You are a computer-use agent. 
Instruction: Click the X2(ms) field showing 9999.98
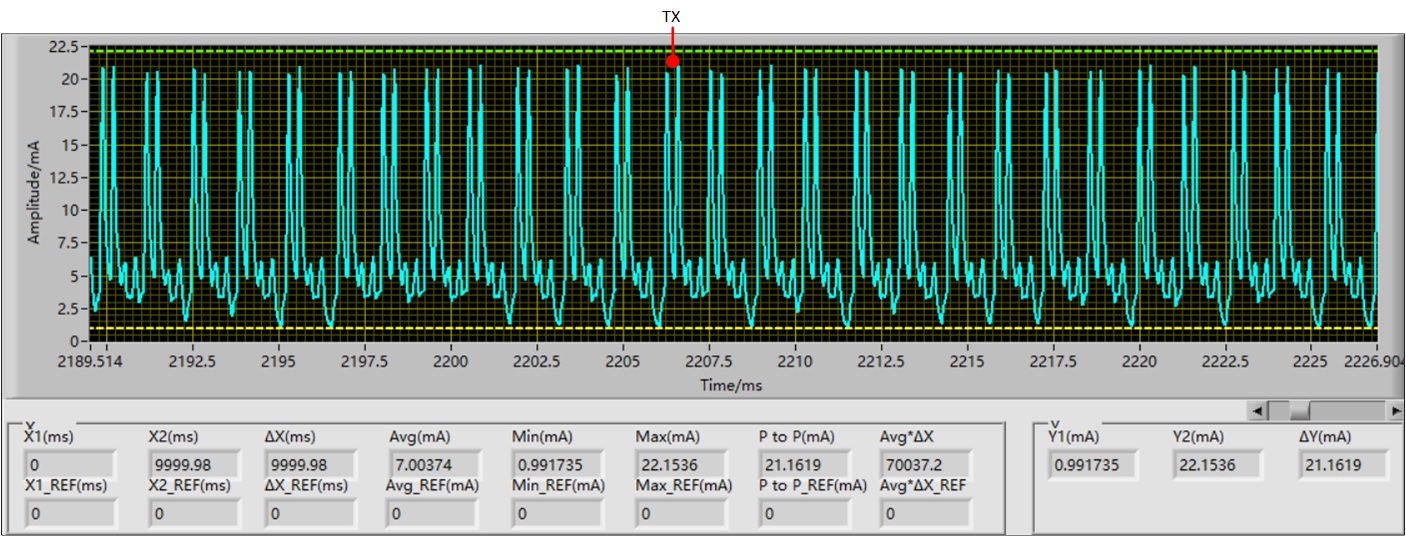point(194,465)
